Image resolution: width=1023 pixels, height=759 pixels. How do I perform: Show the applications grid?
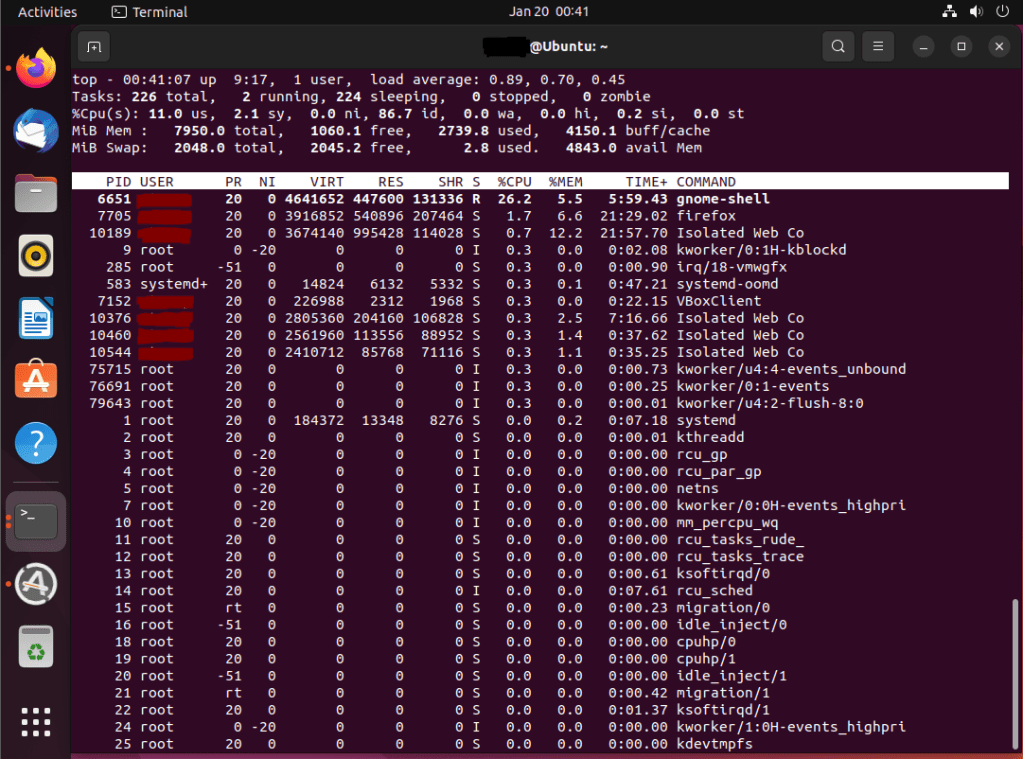[36, 722]
